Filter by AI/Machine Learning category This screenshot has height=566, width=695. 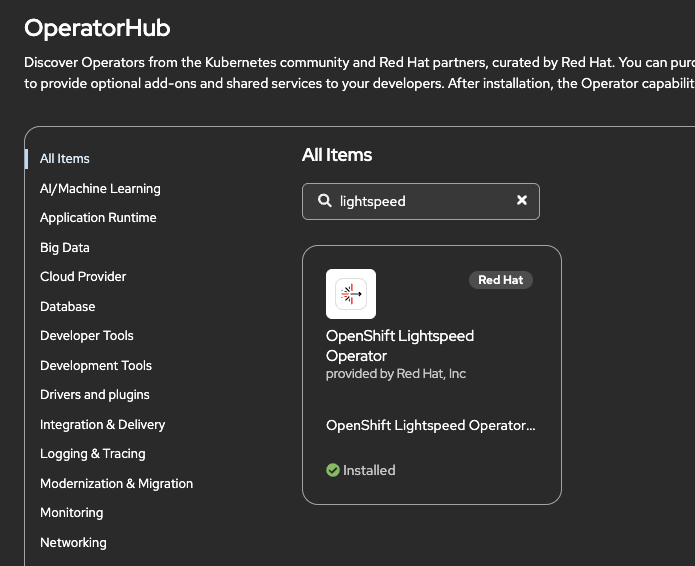pos(100,188)
